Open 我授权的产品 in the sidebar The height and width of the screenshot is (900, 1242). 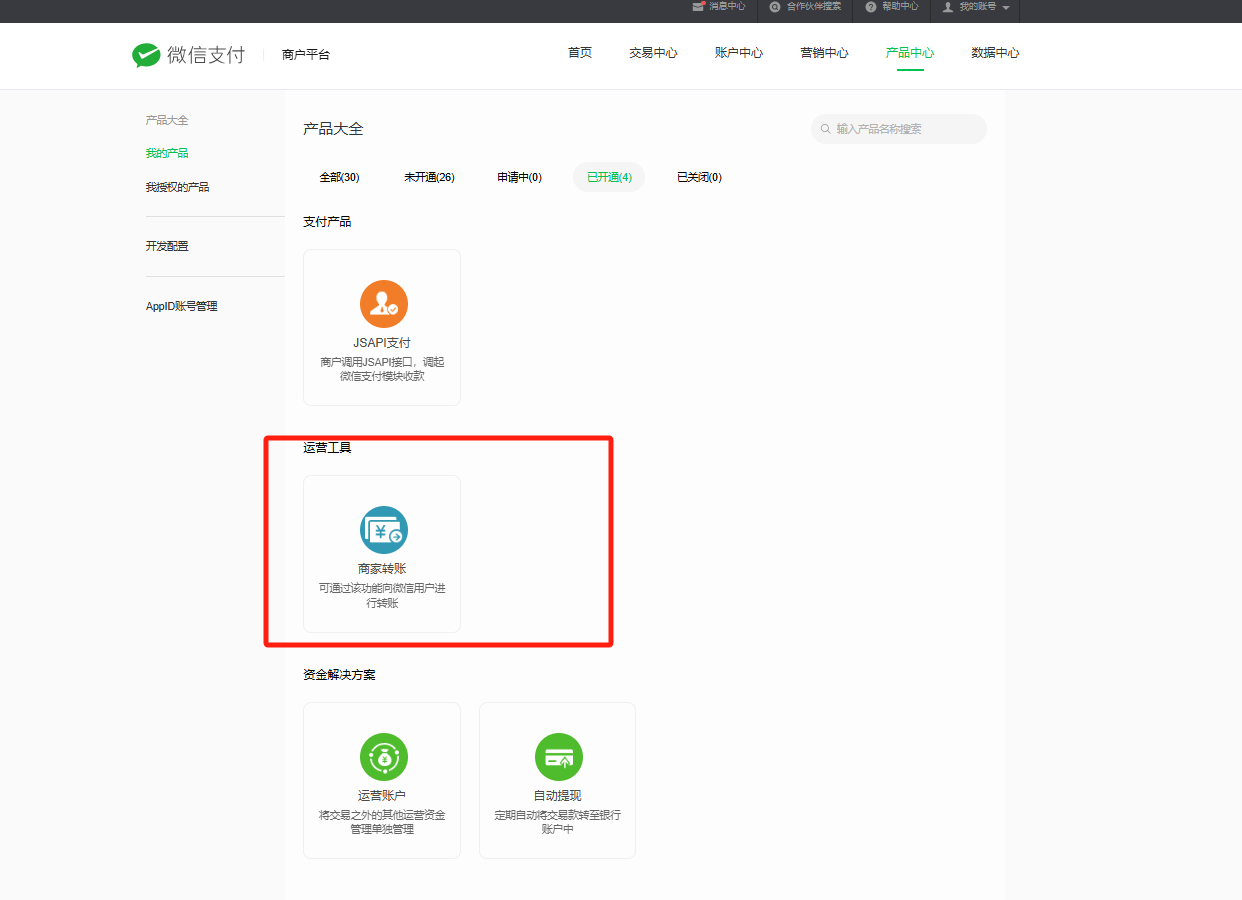[177, 187]
